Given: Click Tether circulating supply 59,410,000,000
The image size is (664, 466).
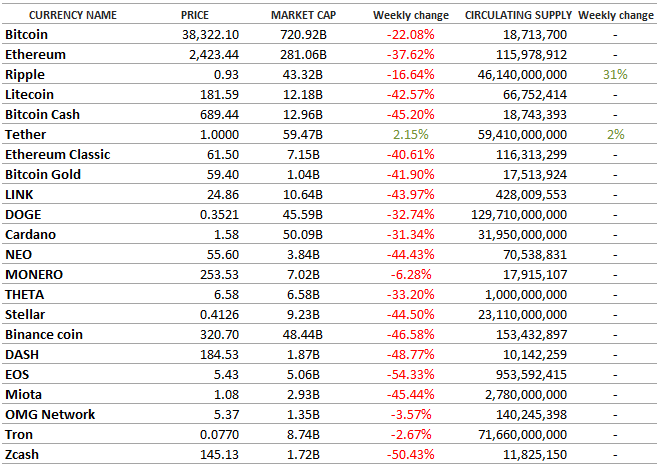Looking at the screenshot, I should pos(522,135).
